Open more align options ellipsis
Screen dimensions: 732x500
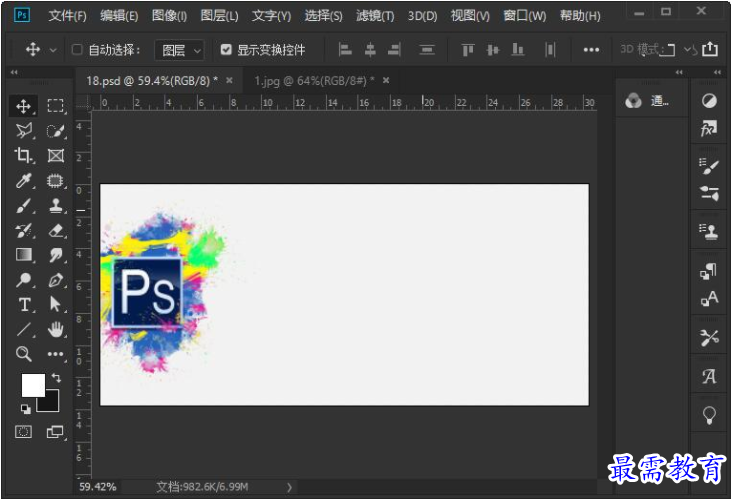click(591, 50)
